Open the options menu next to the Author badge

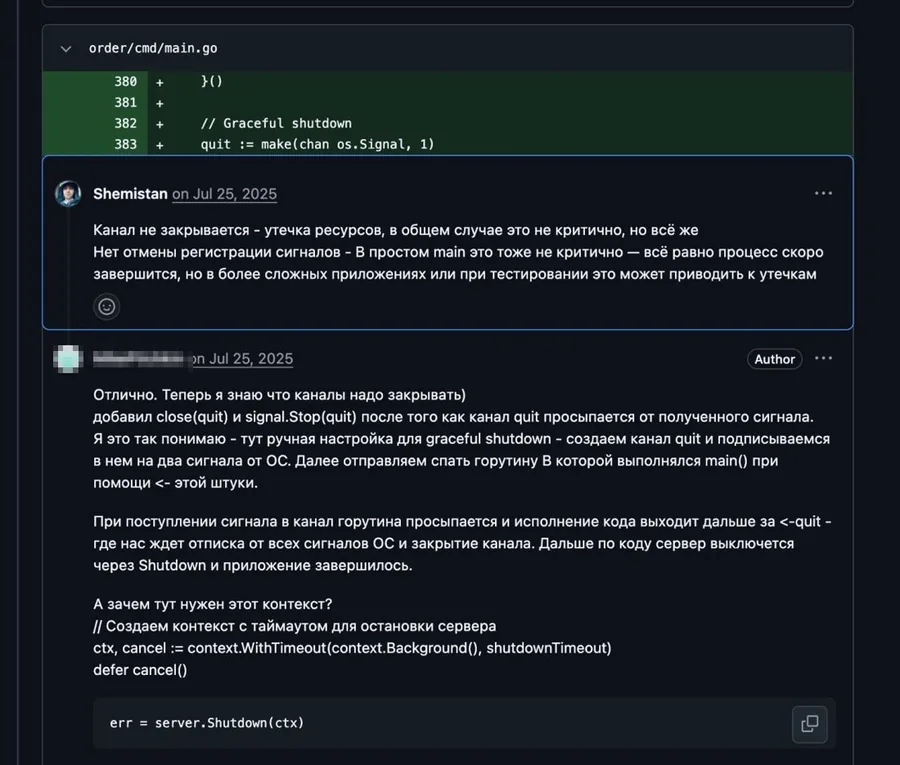823,359
